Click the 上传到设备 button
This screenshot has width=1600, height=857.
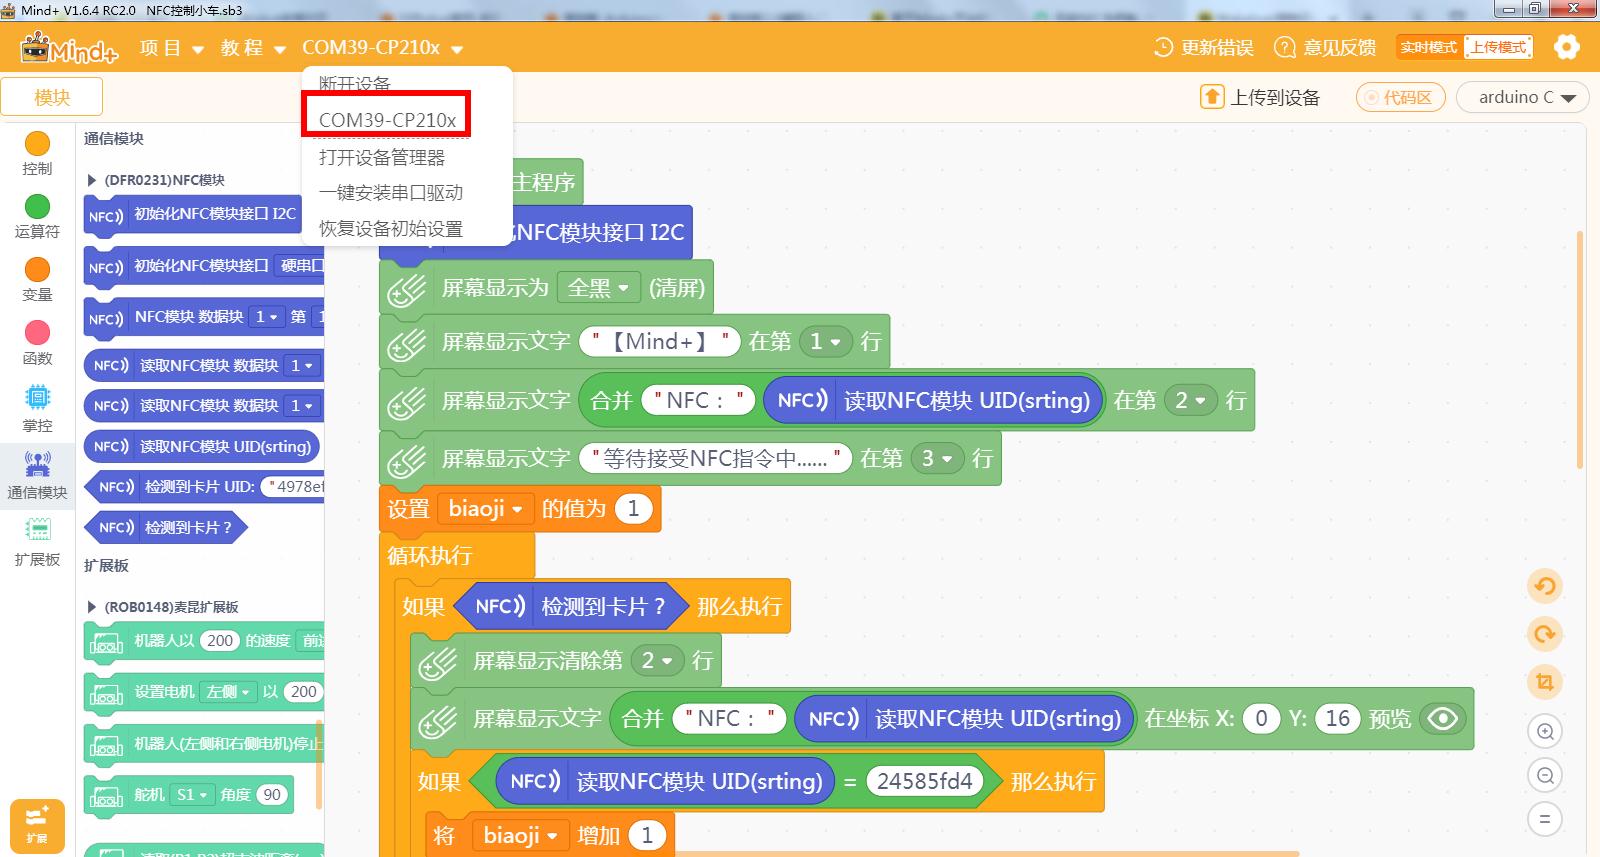click(1260, 97)
